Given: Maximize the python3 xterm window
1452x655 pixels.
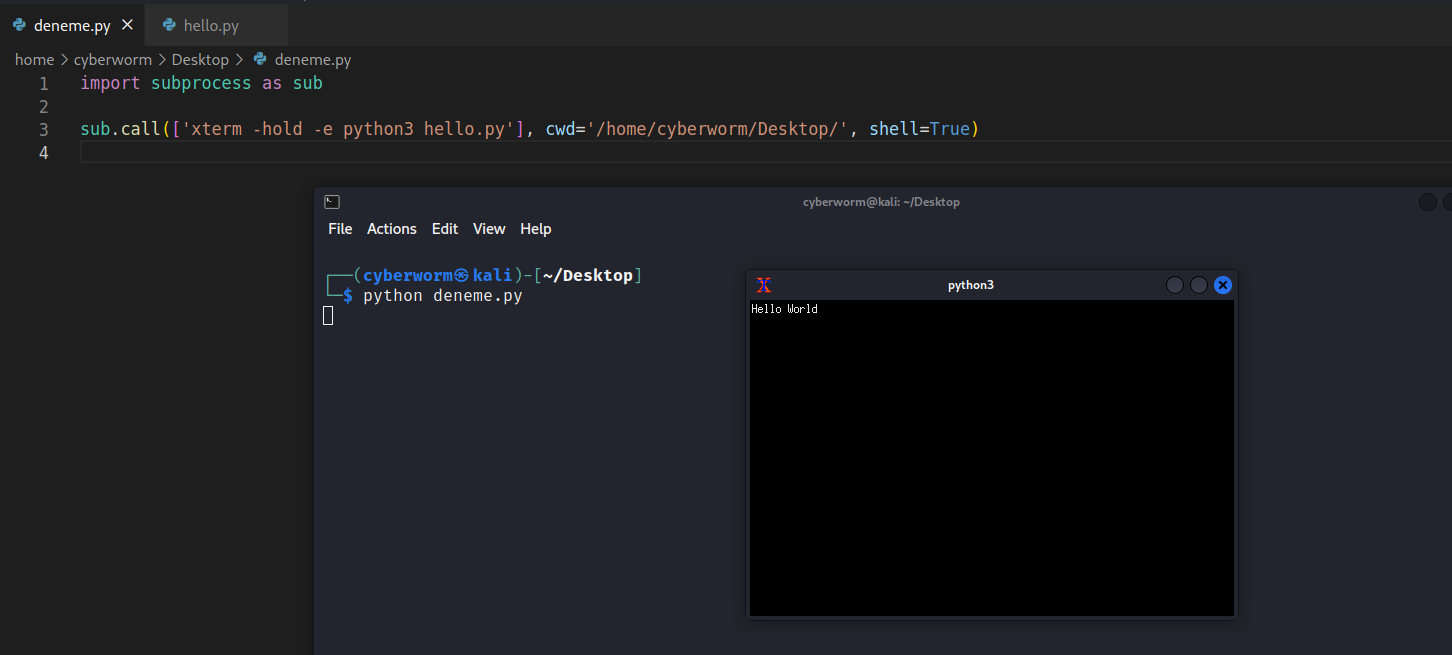Looking at the screenshot, I should point(1199,285).
